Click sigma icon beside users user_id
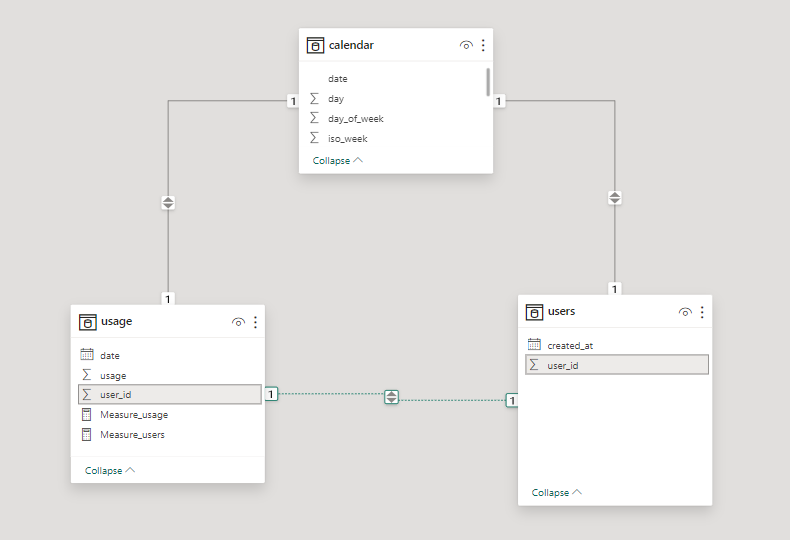790x540 pixels. click(534, 364)
